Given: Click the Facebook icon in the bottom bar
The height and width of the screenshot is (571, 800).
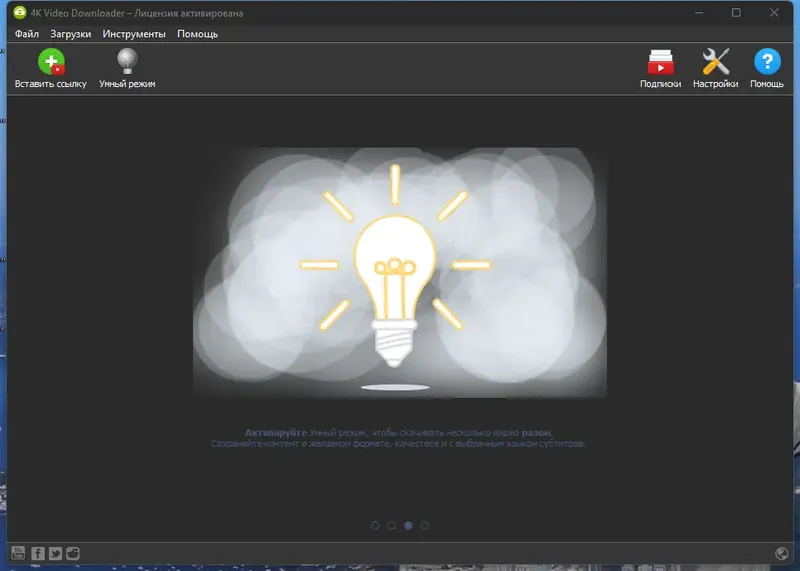Looking at the screenshot, I should coord(38,553).
